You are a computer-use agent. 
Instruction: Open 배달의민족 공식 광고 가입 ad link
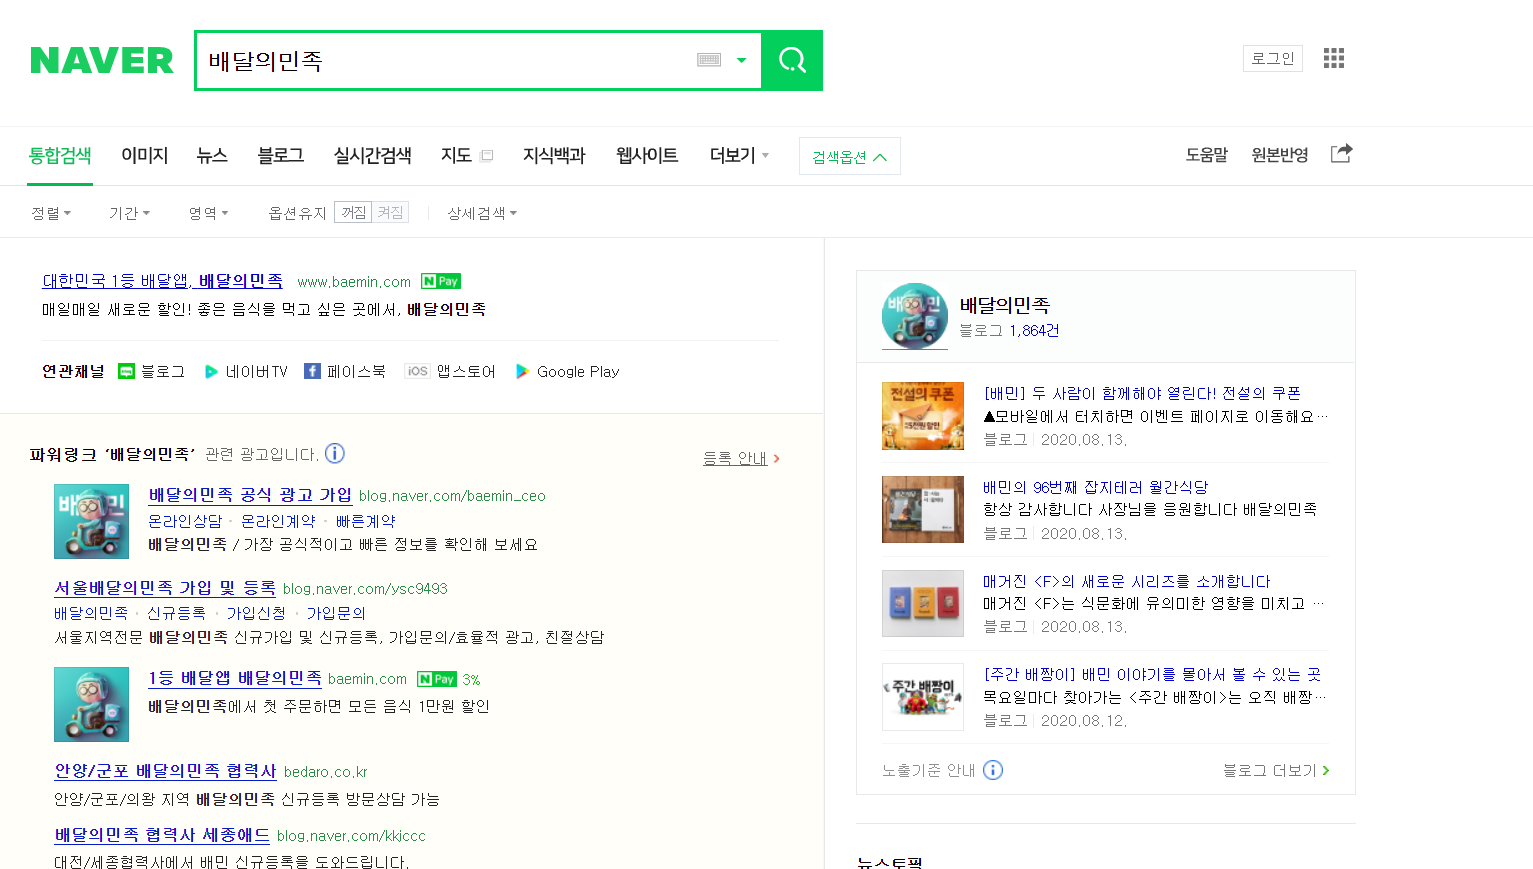250,495
